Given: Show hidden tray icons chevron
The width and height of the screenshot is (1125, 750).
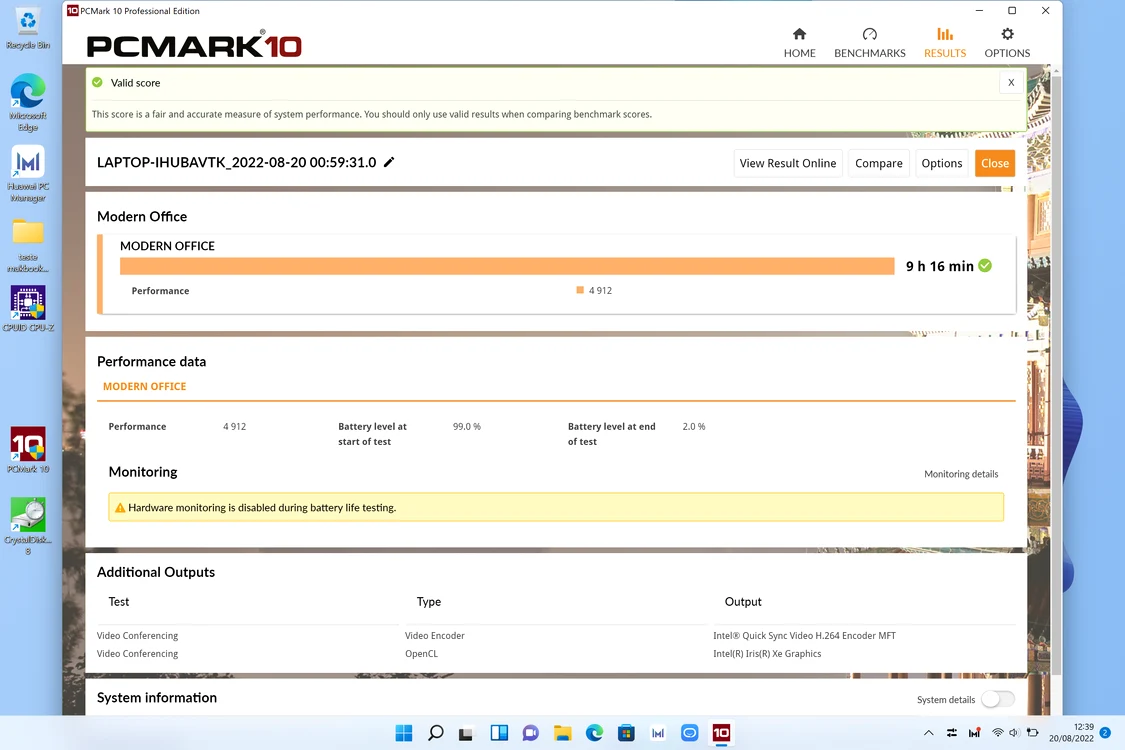Looking at the screenshot, I should [928, 733].
